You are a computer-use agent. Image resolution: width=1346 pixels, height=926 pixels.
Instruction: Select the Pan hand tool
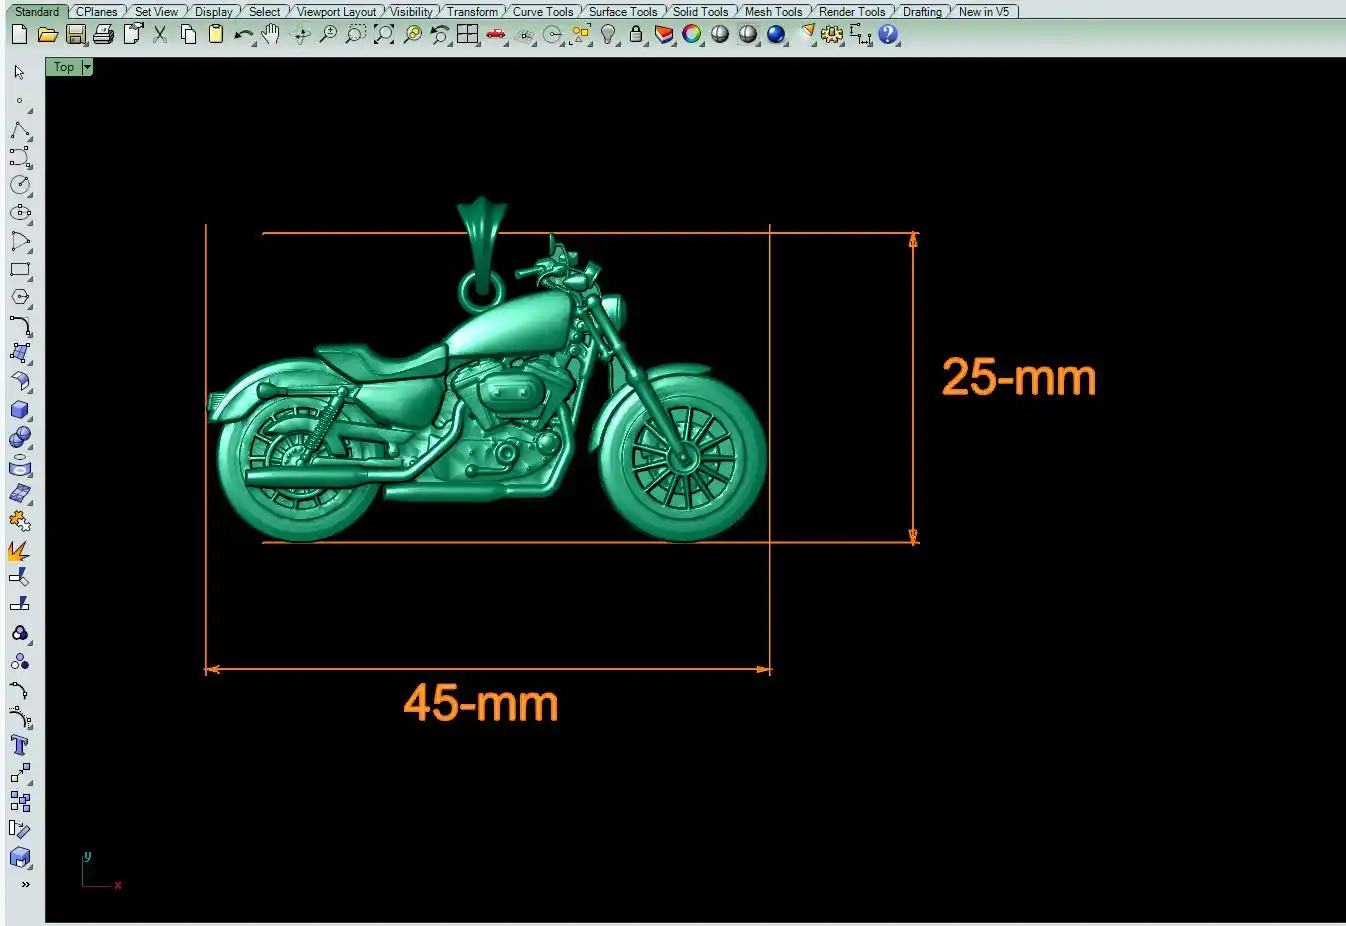coord(271,35)
